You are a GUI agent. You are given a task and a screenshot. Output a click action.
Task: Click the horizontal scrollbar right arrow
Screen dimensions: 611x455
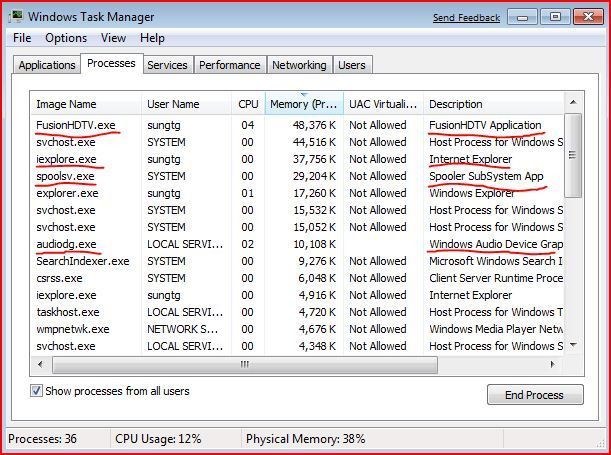click(553, 365)
